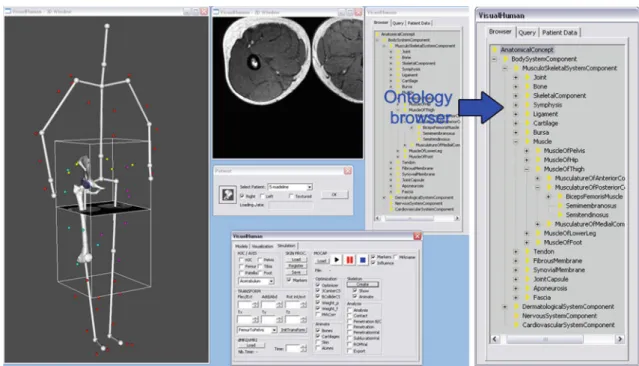Screen dimensions: 639x366
Task: Click OK button in Patient dialog
Action: (x=334, y=195)
